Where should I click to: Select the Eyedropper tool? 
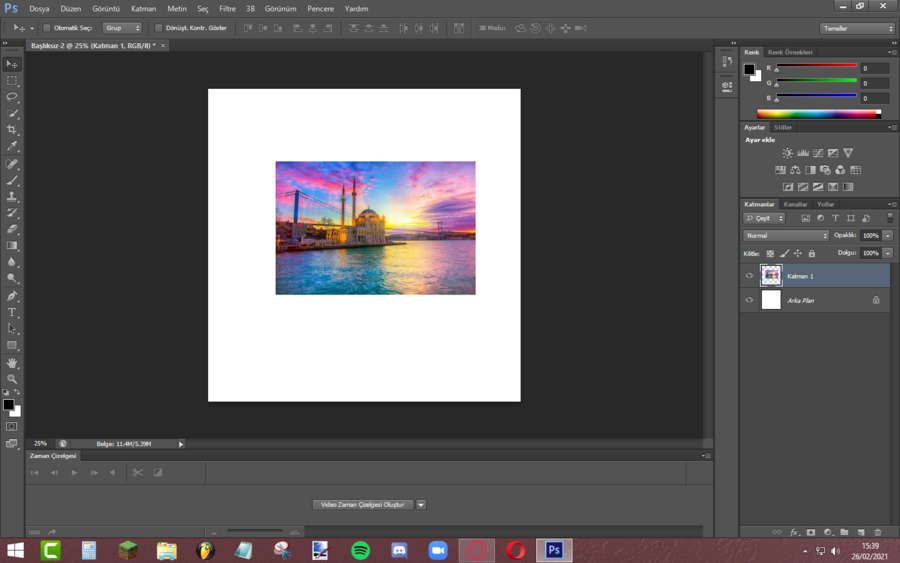[x=11, y=146]
